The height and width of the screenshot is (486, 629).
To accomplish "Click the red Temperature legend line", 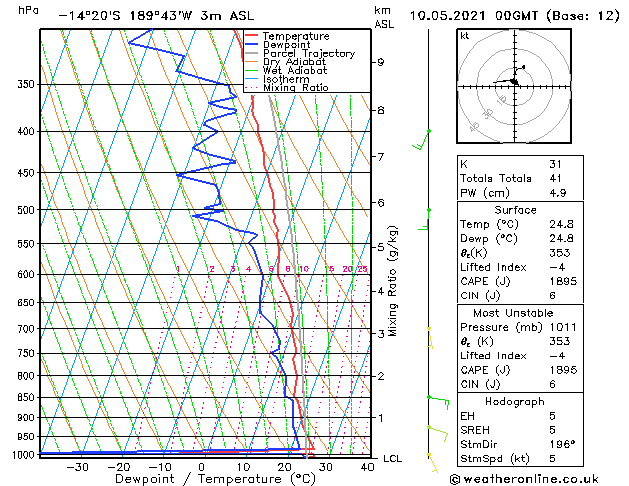I will point(252,37).
